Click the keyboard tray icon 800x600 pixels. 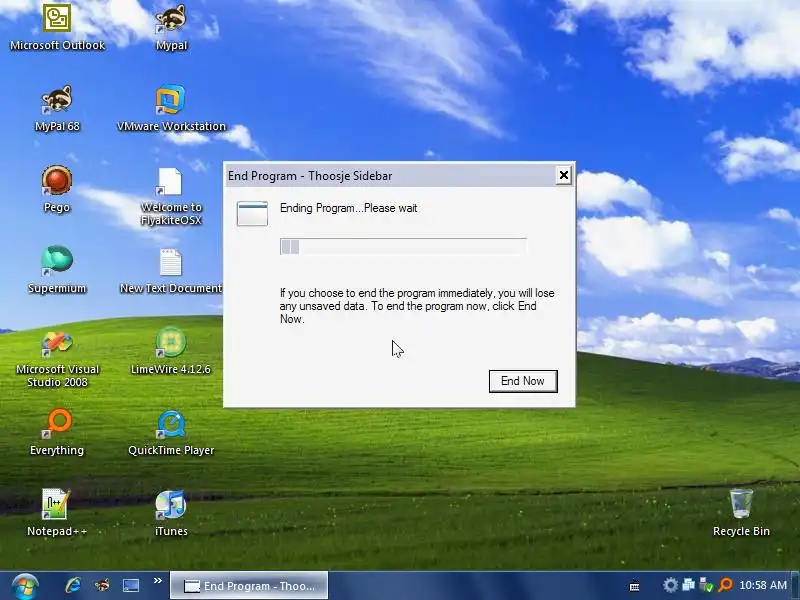[x=634, y=586]
